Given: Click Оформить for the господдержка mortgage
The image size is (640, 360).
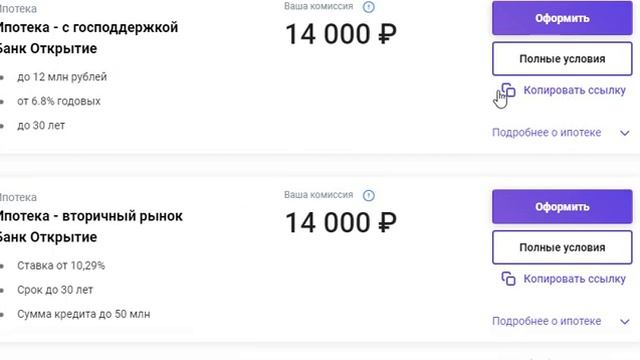Looking at the screenshot, I should (x=562, y=18).
